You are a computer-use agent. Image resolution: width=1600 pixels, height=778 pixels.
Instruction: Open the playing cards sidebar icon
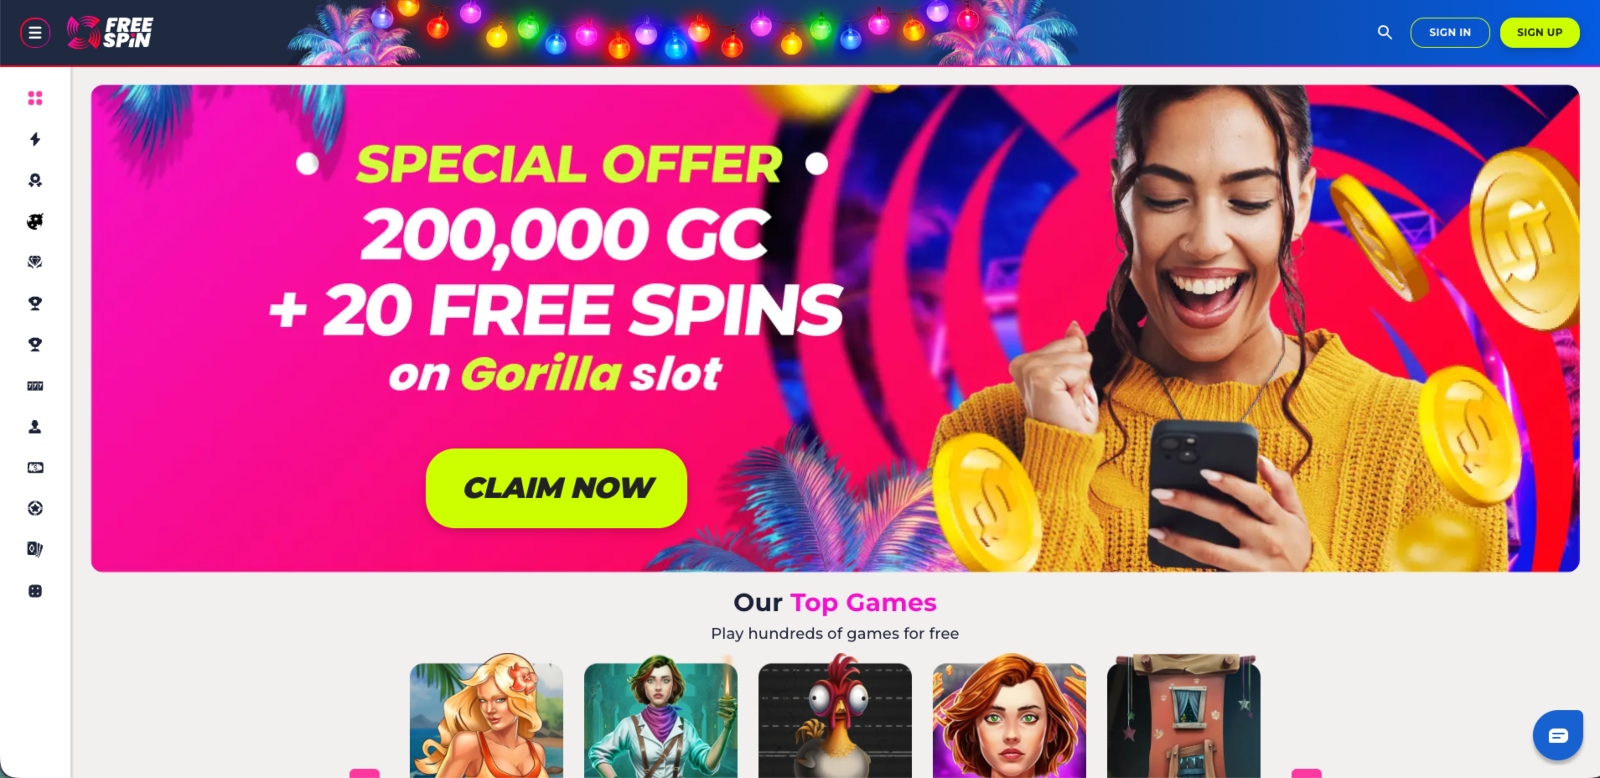[x=35, y=549]
